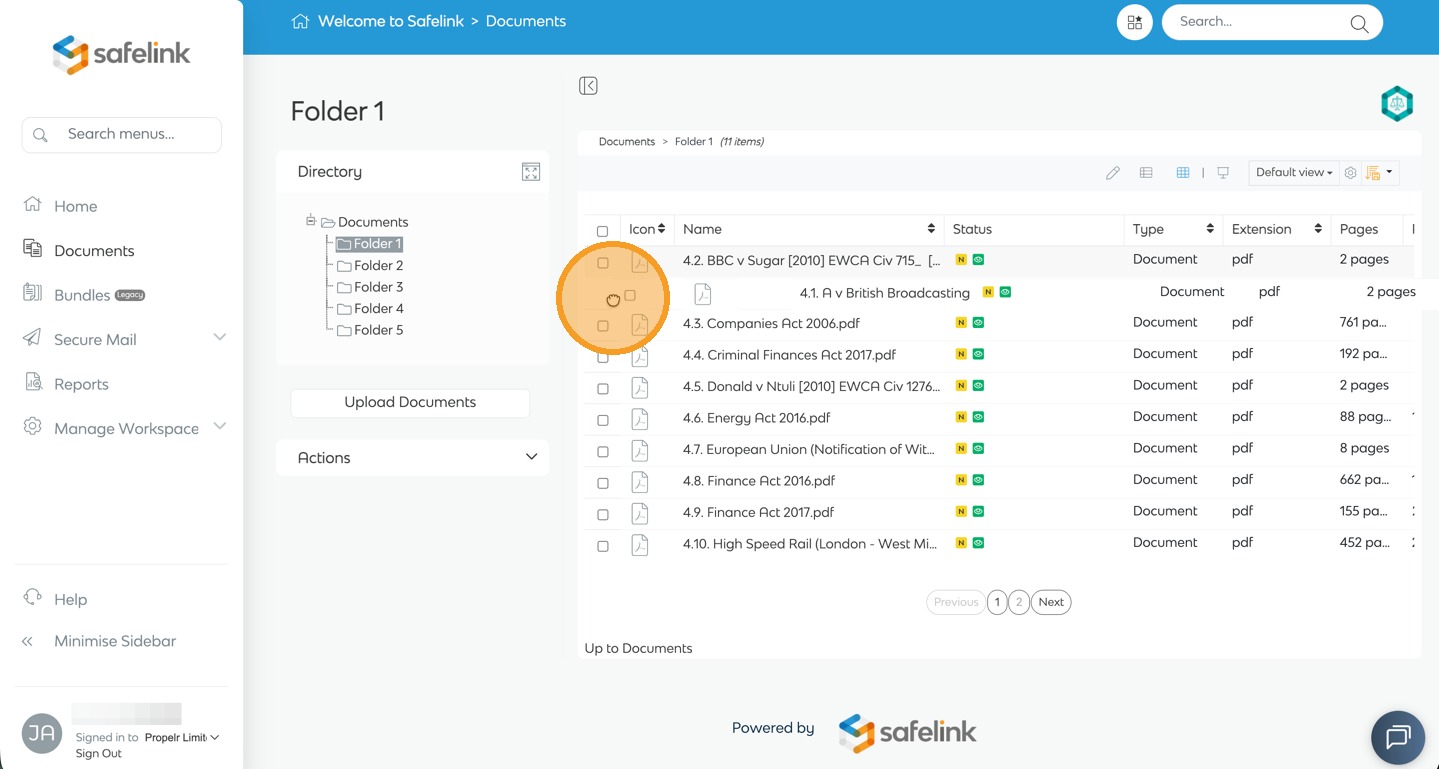Select Folder 3 in directory tree
Viewport: 1439px width, 769px height.
[378, 287]
